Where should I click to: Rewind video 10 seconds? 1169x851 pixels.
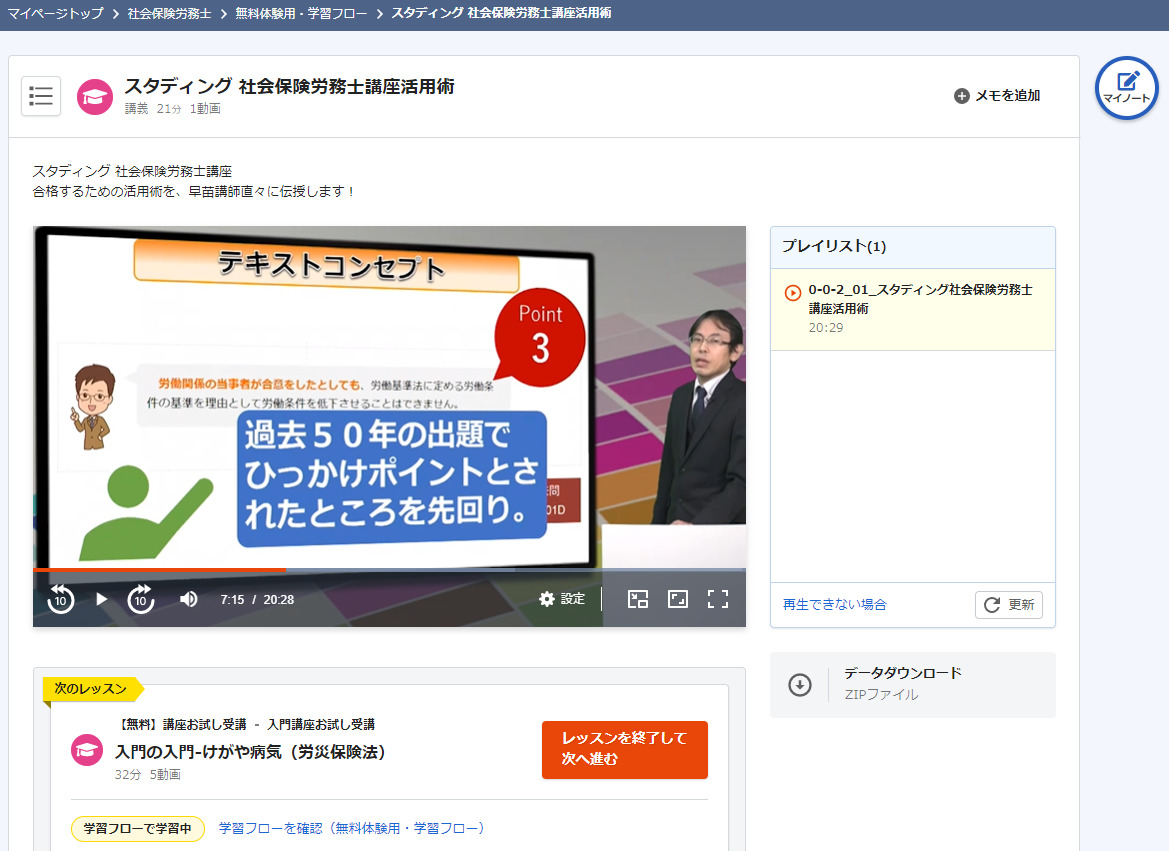60,599
